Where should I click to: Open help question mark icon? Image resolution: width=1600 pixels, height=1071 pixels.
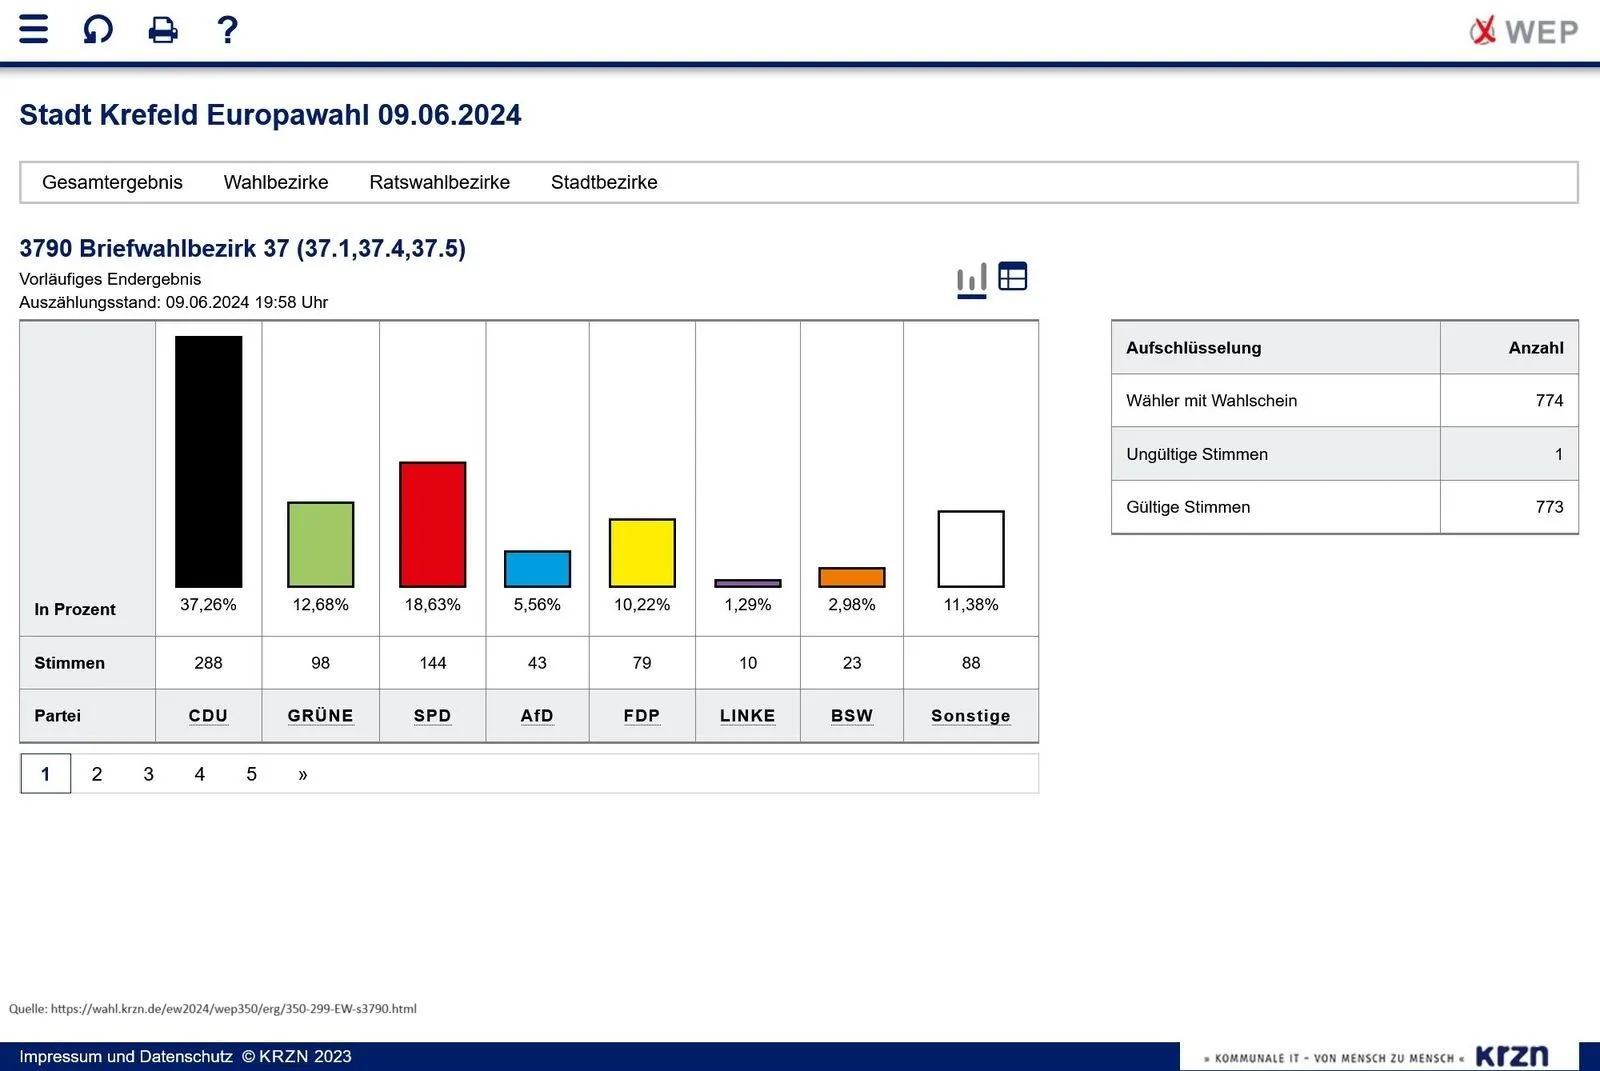[228, 30]
